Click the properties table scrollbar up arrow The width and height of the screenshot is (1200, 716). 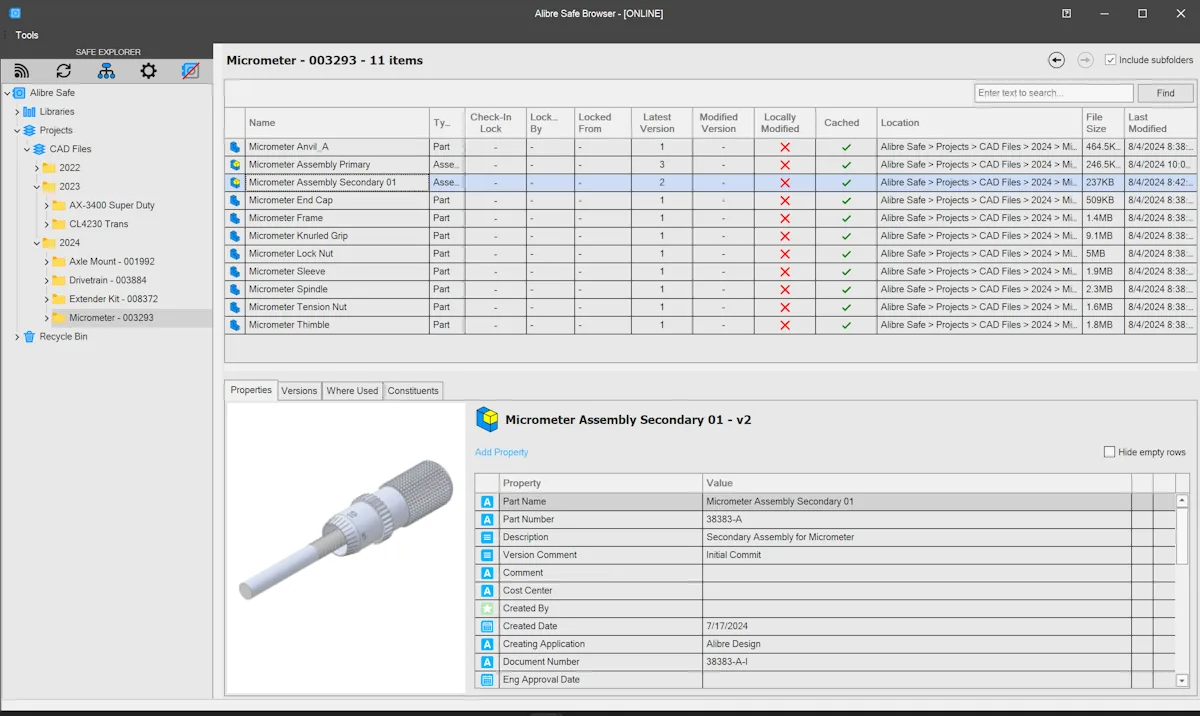tap(1183, 501)
